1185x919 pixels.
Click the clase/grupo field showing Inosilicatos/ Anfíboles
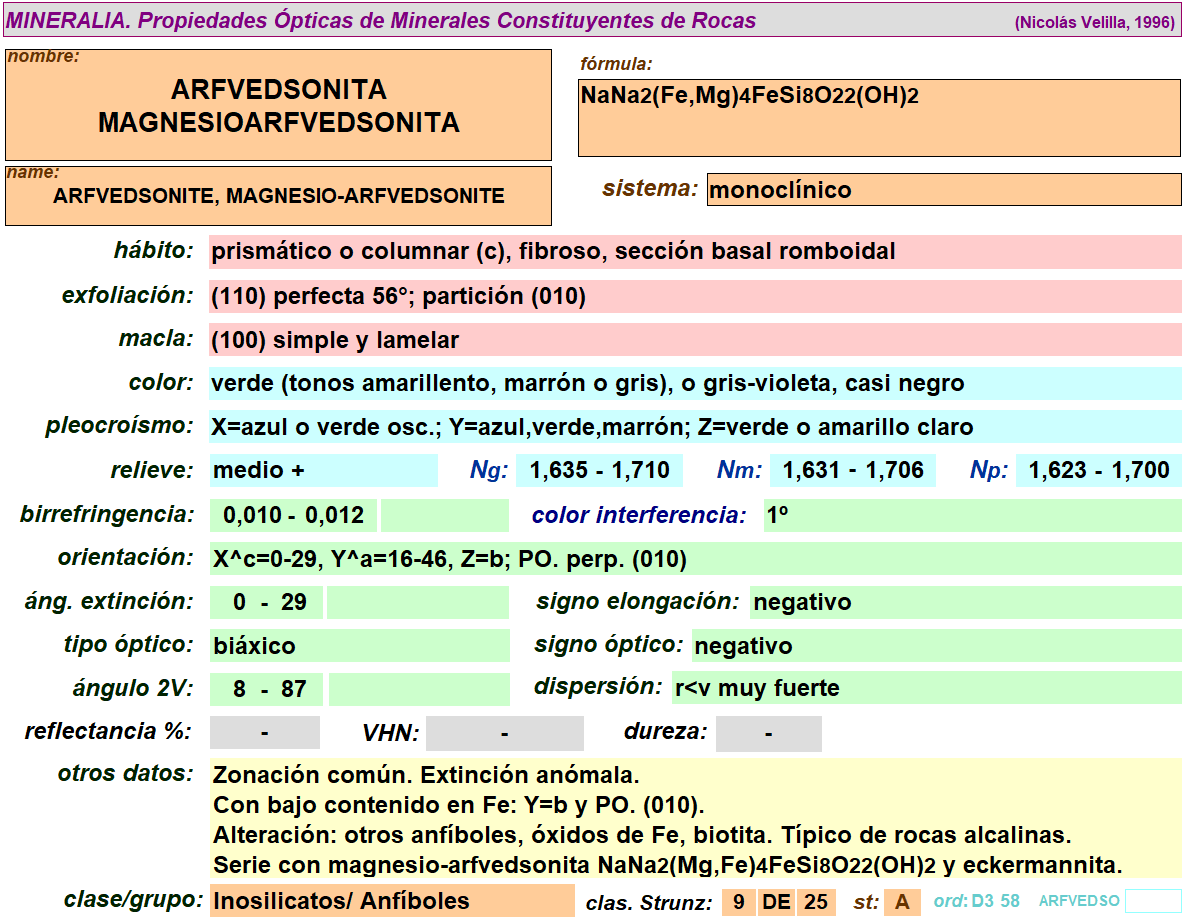tap(391, 901)
